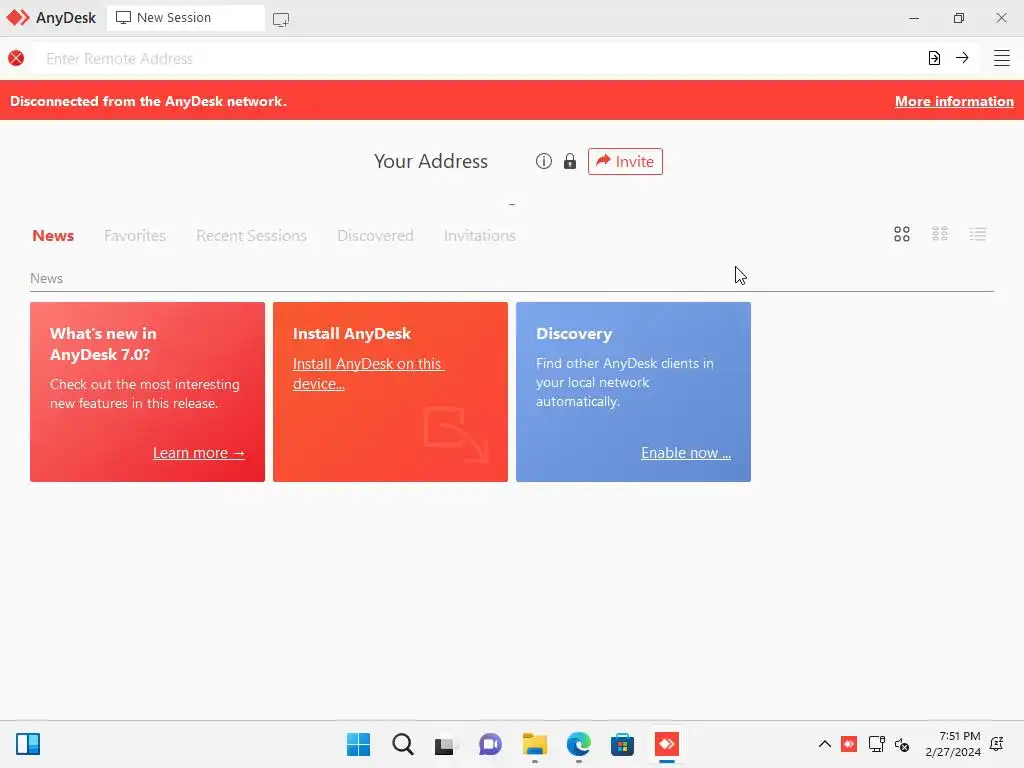This screenshot has width=1024, height=768.
Task: Select the News tab
Action: click(x=53, y=235)
